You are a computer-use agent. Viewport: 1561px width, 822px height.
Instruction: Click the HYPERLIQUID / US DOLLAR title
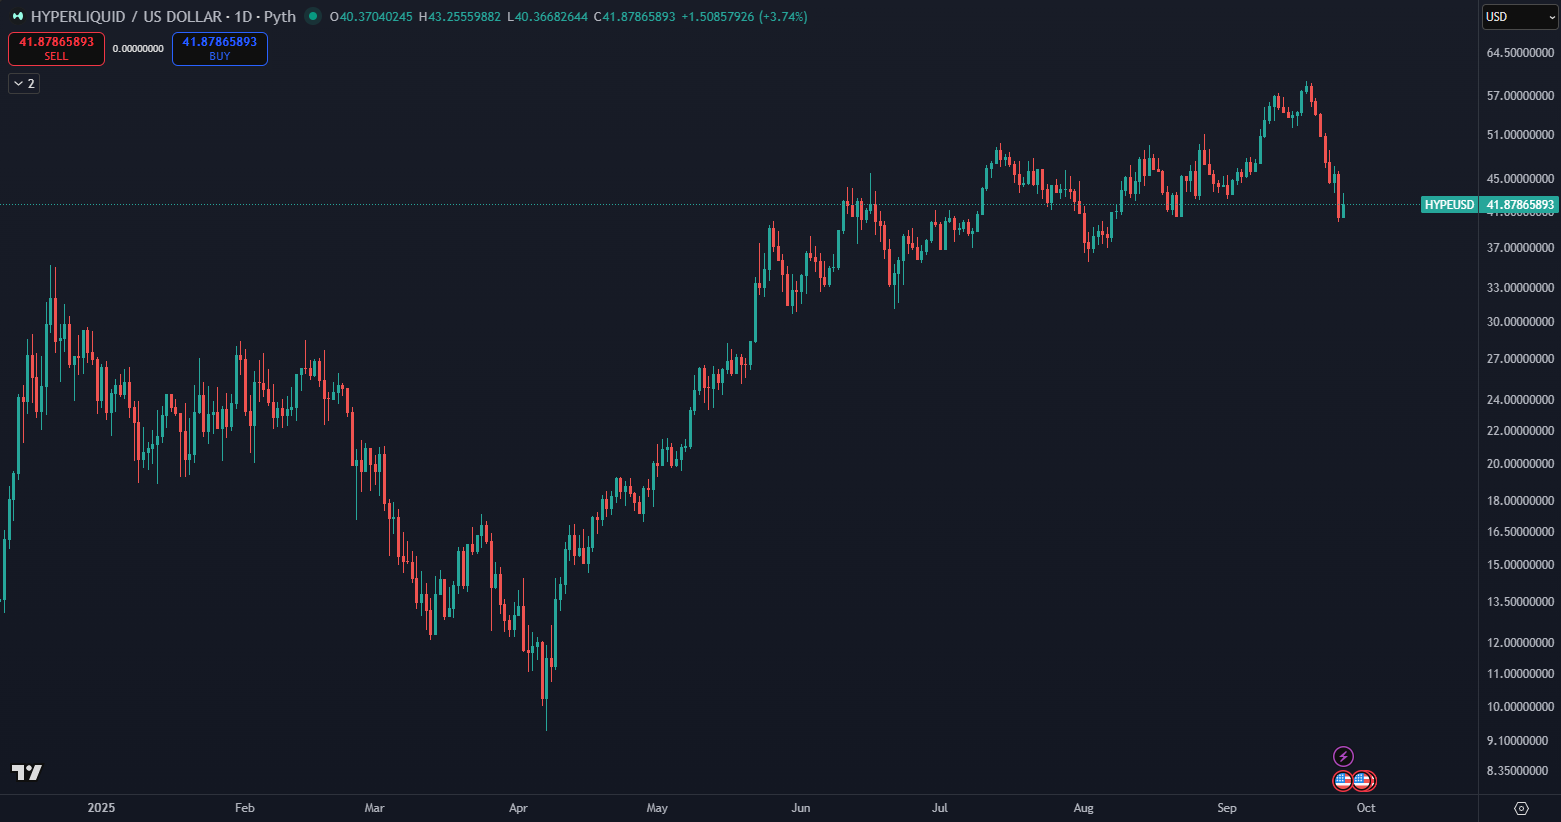126,16
